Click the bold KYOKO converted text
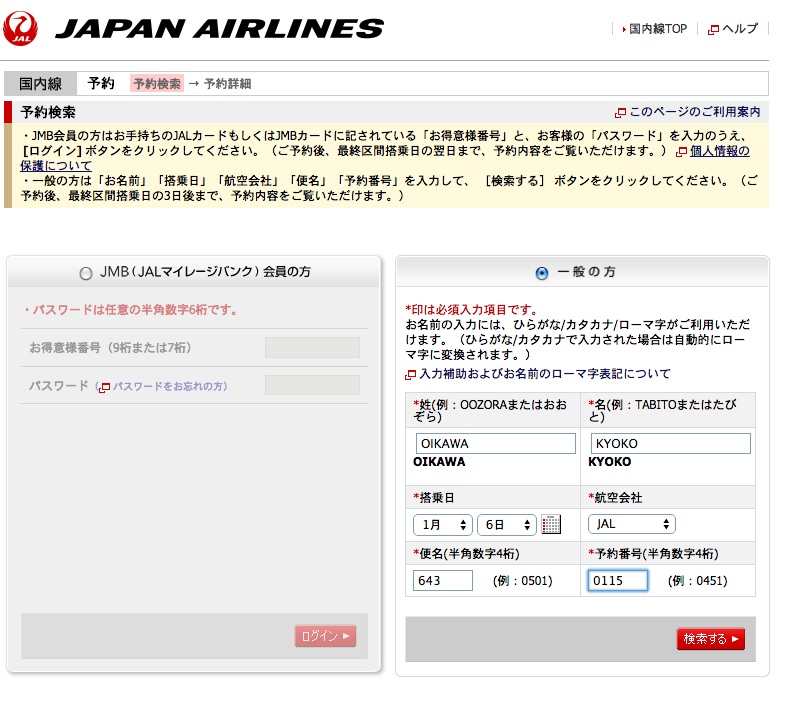 pyautogui.click(x=609, y=462)
